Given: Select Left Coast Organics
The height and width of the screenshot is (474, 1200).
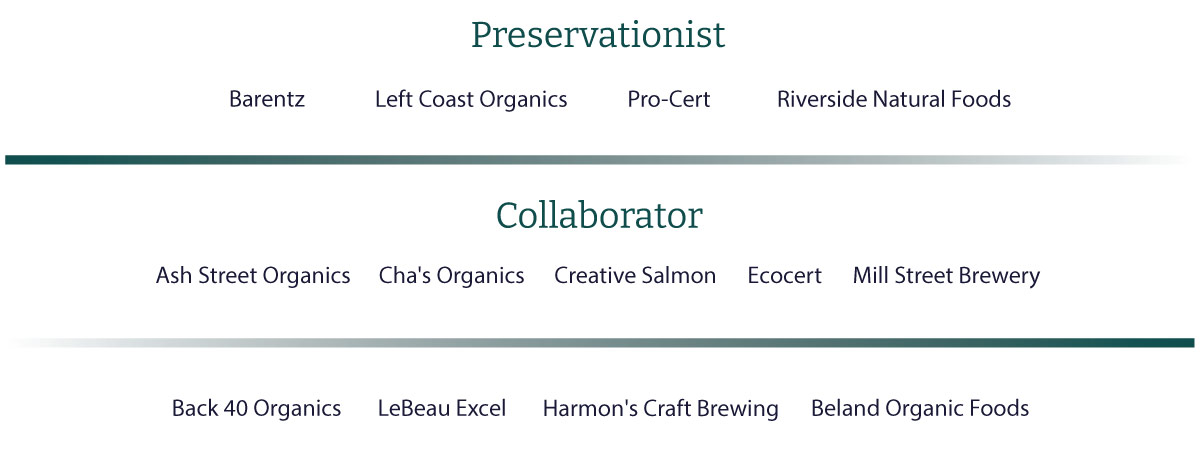Looking at the screenshot, I should pos(471,100).
